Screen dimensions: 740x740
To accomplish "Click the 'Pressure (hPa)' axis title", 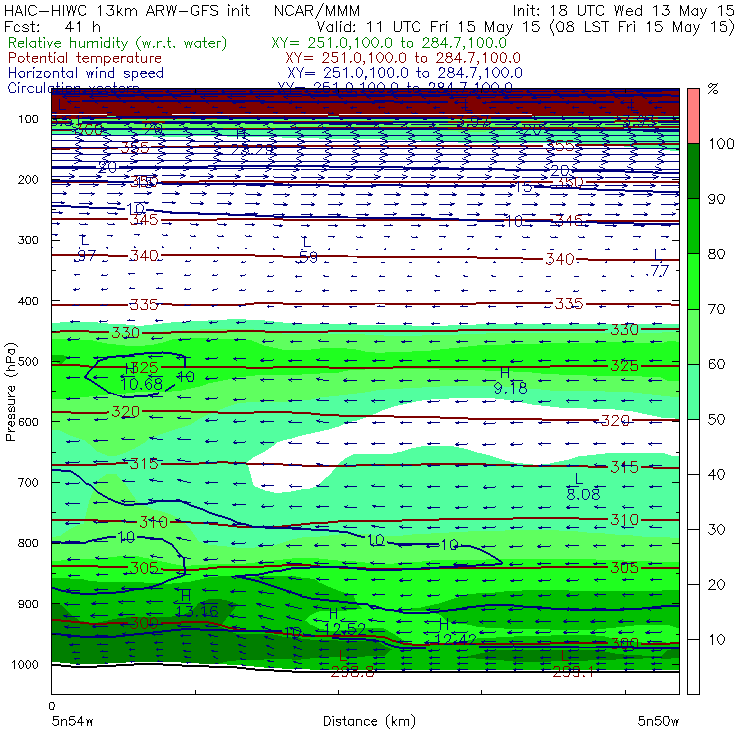I will pos(10,392).
